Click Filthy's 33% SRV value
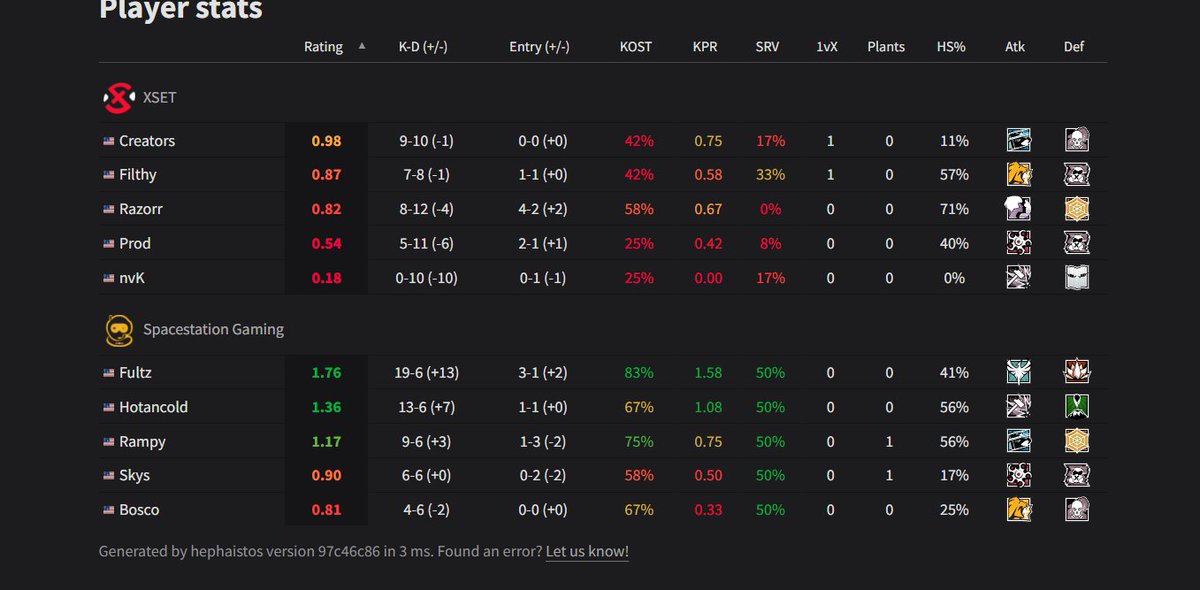1200x590 pixels. tap(770, 175)
